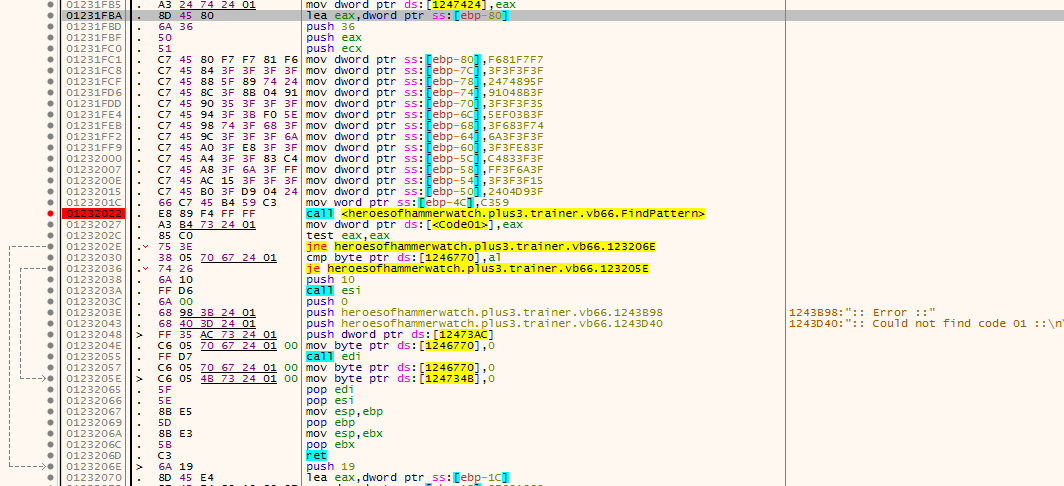Viewport: 1064px width, 486px height.
Task: Toggle breakpoint dot at address 01231FBD
Action: pyautogui.click(x=51, y=26)
